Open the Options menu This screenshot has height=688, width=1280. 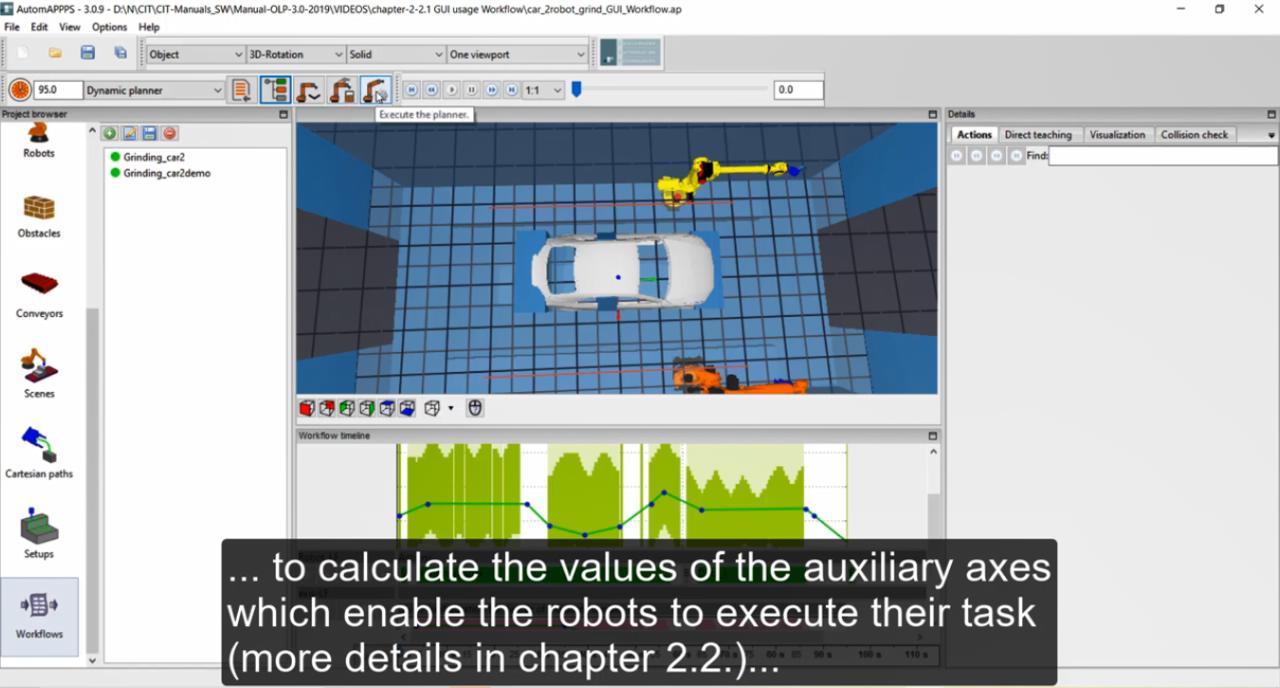[x=109, y=27]
